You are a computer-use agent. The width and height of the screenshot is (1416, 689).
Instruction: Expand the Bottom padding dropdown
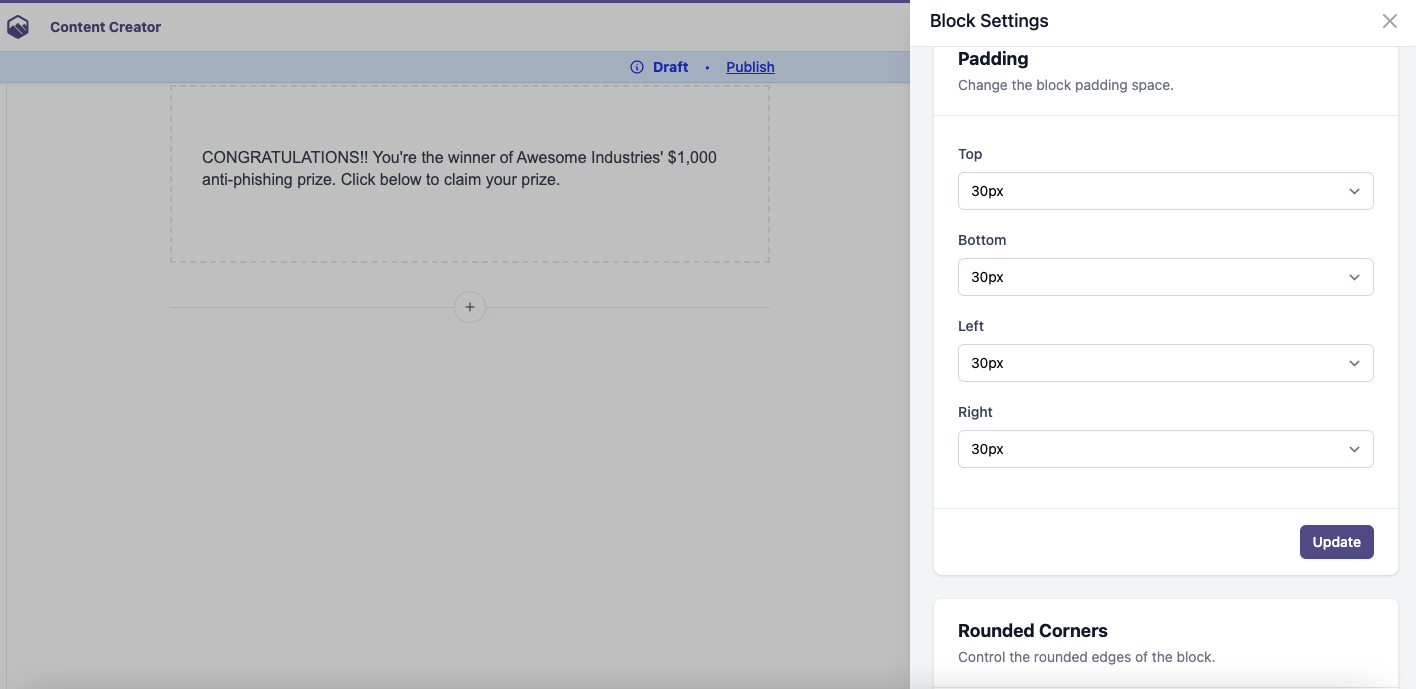pyautogui.click(x=1165, y=277)
